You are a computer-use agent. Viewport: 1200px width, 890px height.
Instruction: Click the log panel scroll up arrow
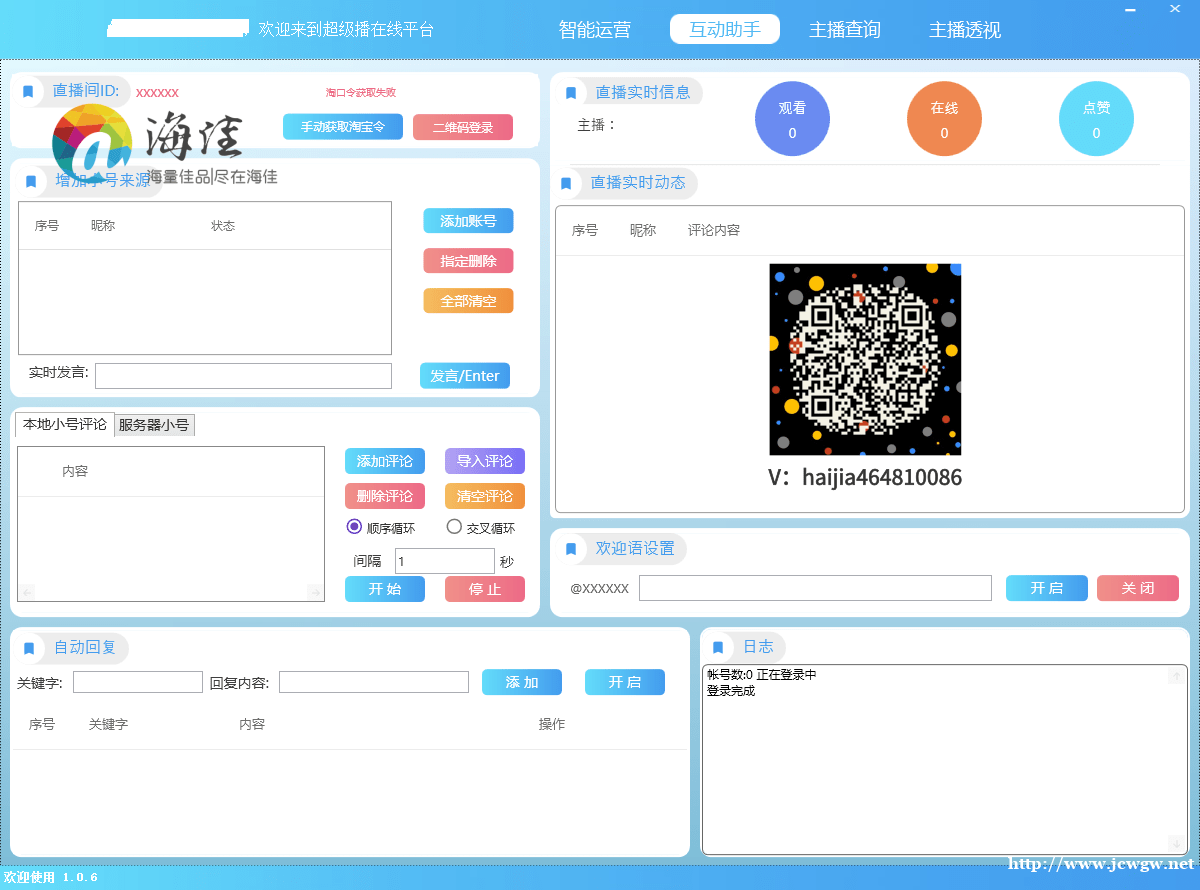click(1175, 677)
